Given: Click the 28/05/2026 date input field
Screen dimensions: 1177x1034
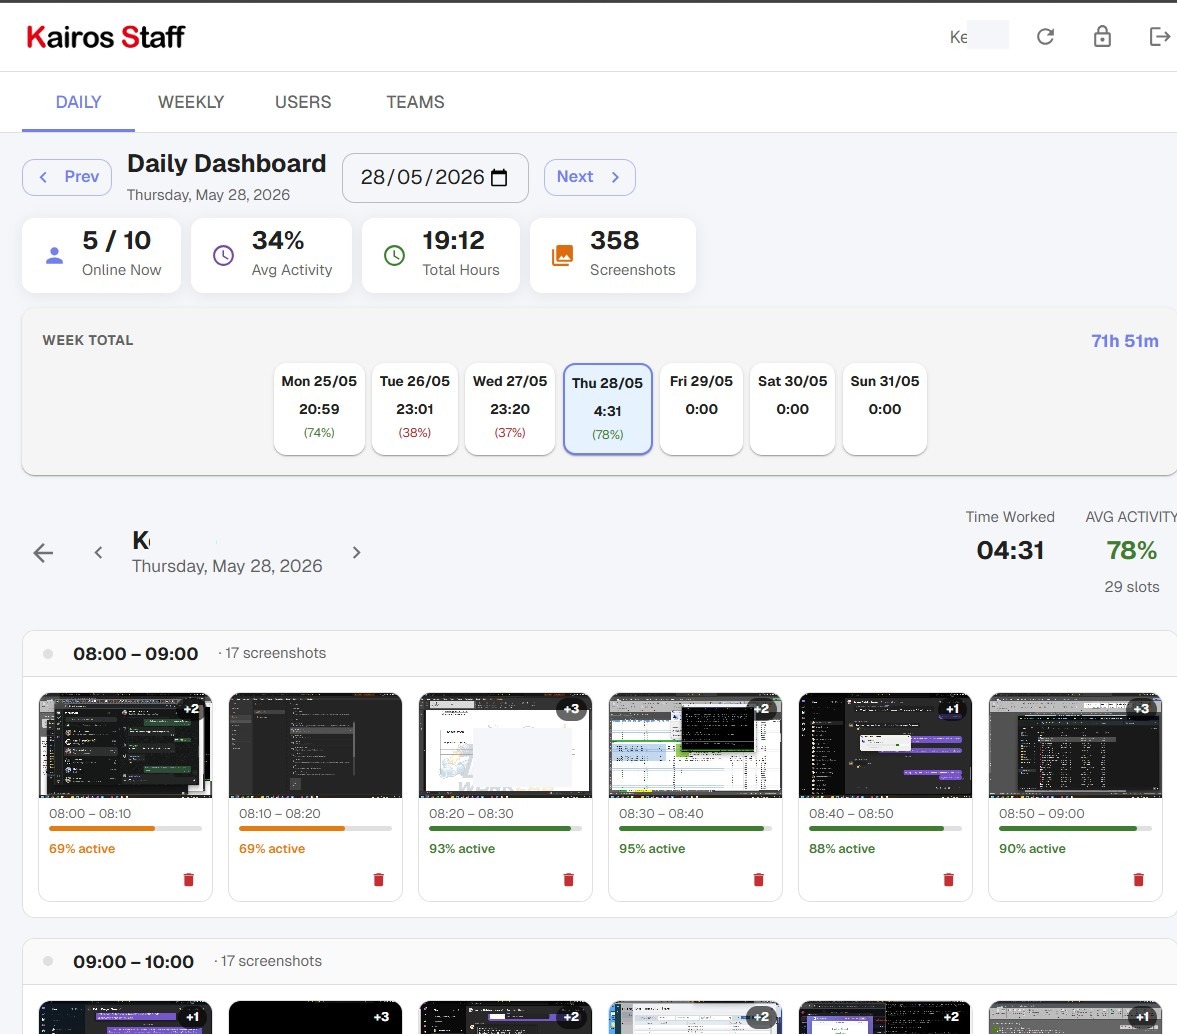Looking at the screenshot, I should pos(435,178).
